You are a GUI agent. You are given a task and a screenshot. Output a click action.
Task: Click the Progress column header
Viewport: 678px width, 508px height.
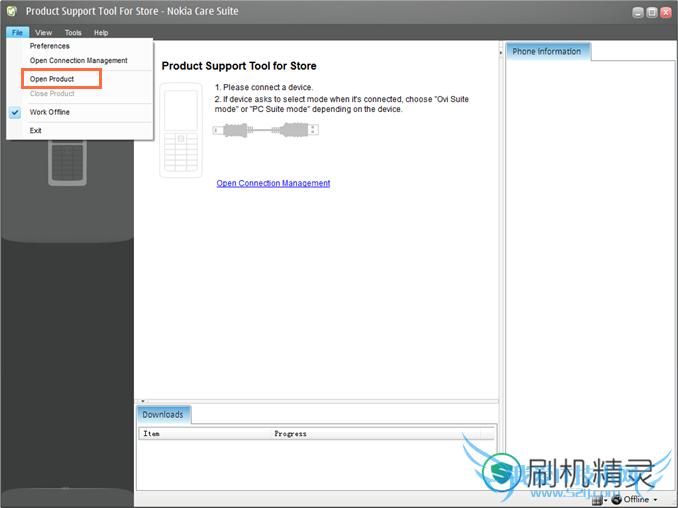click(375, 434)
